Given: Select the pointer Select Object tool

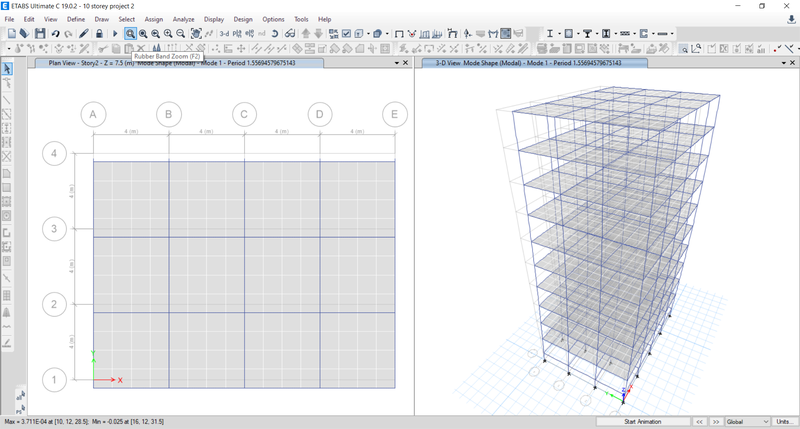Looking at the screenshot, I should pos(7,68).
